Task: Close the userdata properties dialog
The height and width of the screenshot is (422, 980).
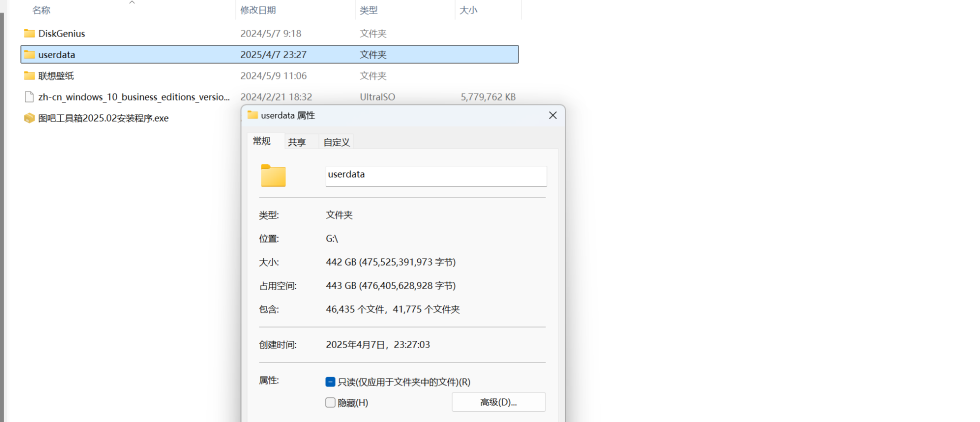Action: pyautogui.click(x=552, y=116)
